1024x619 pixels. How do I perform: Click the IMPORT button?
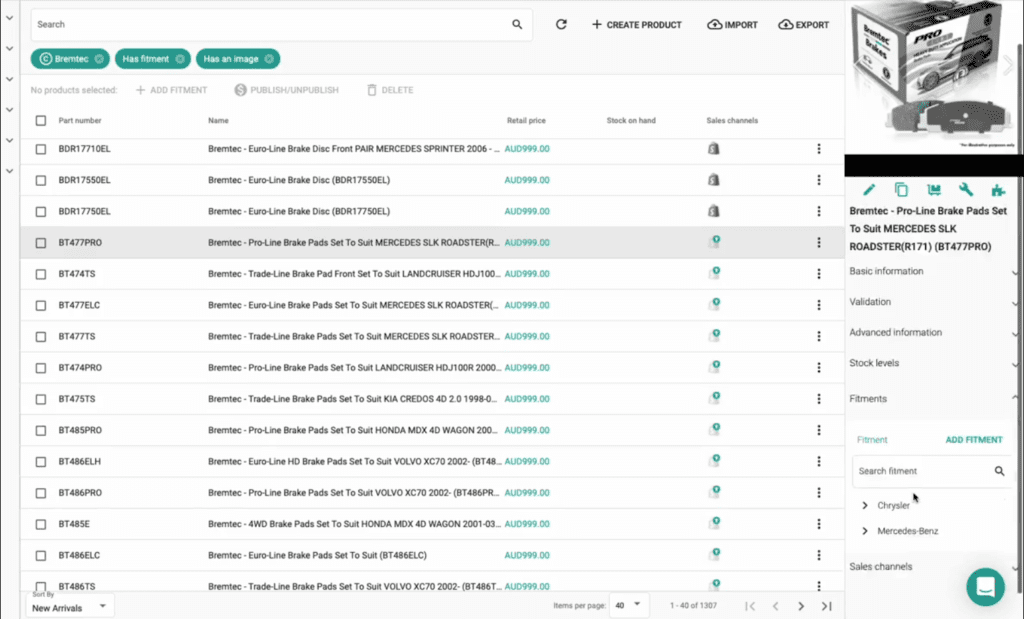732,25
